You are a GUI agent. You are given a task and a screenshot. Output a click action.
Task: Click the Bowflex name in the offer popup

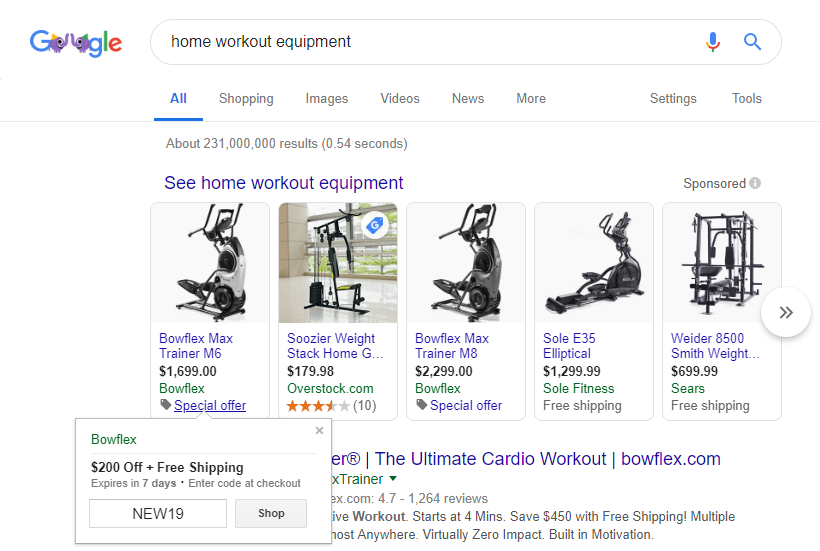click(113, 439)
